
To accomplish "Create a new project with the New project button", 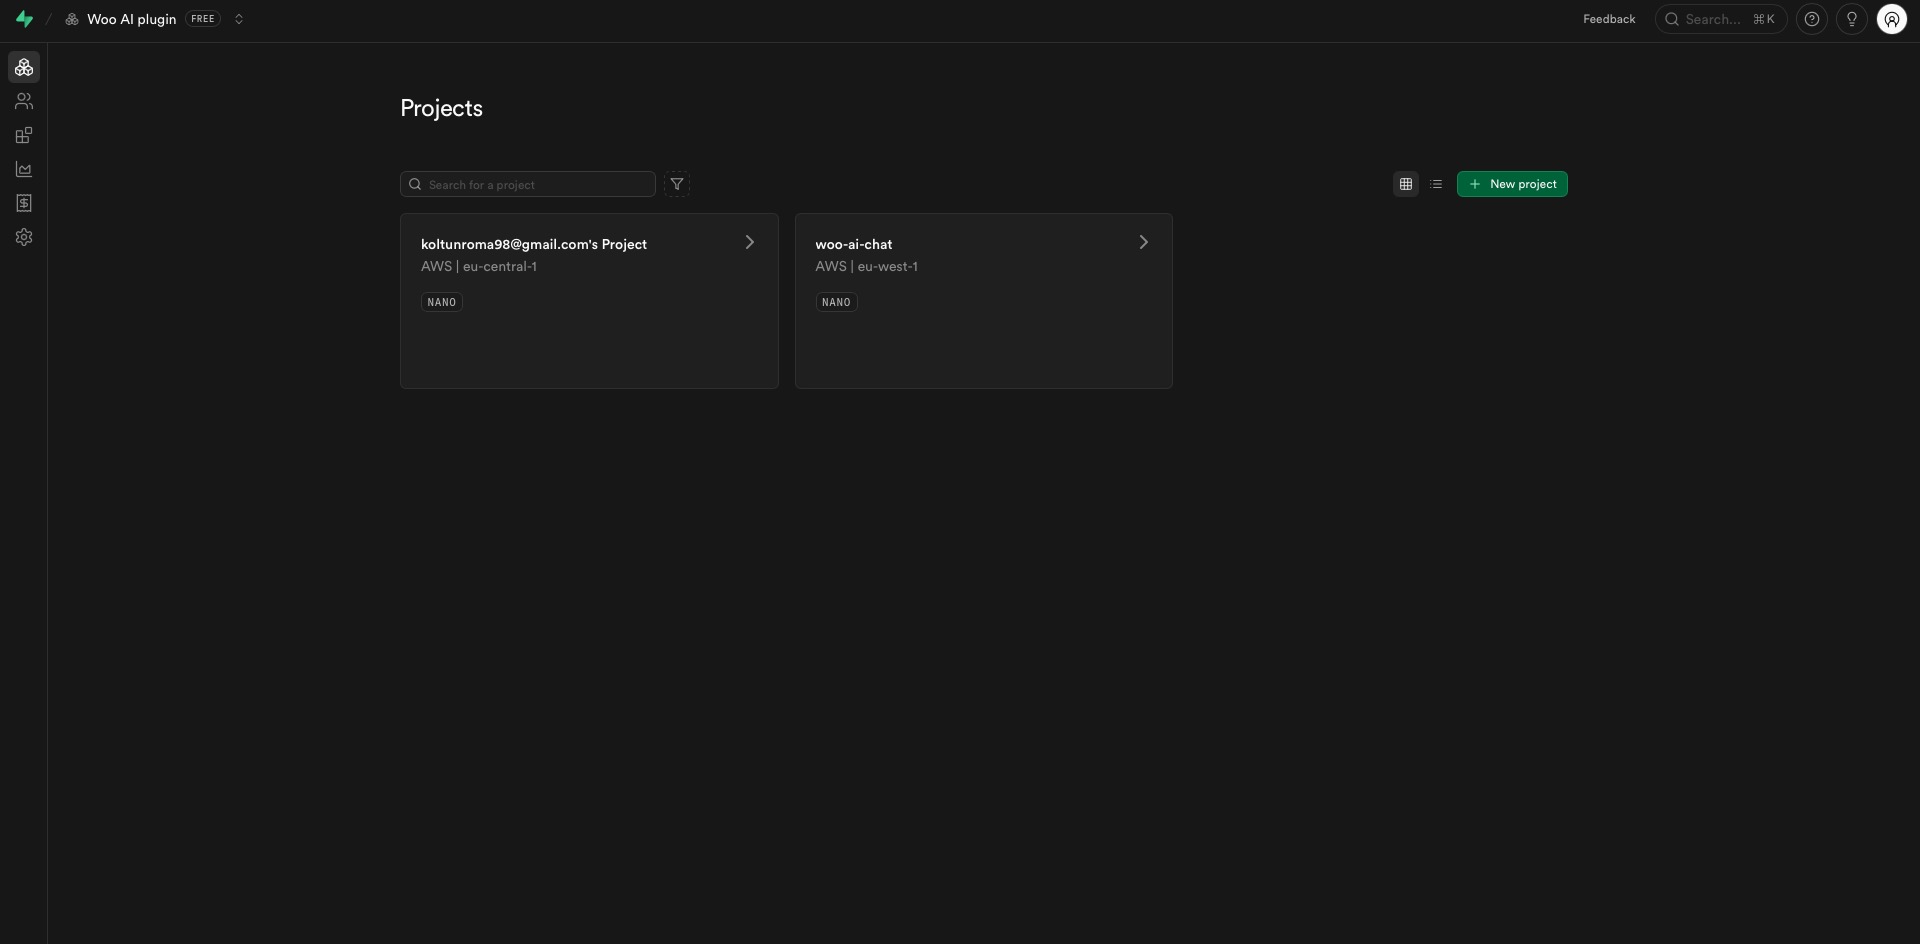I will [x=1513, y=184].
